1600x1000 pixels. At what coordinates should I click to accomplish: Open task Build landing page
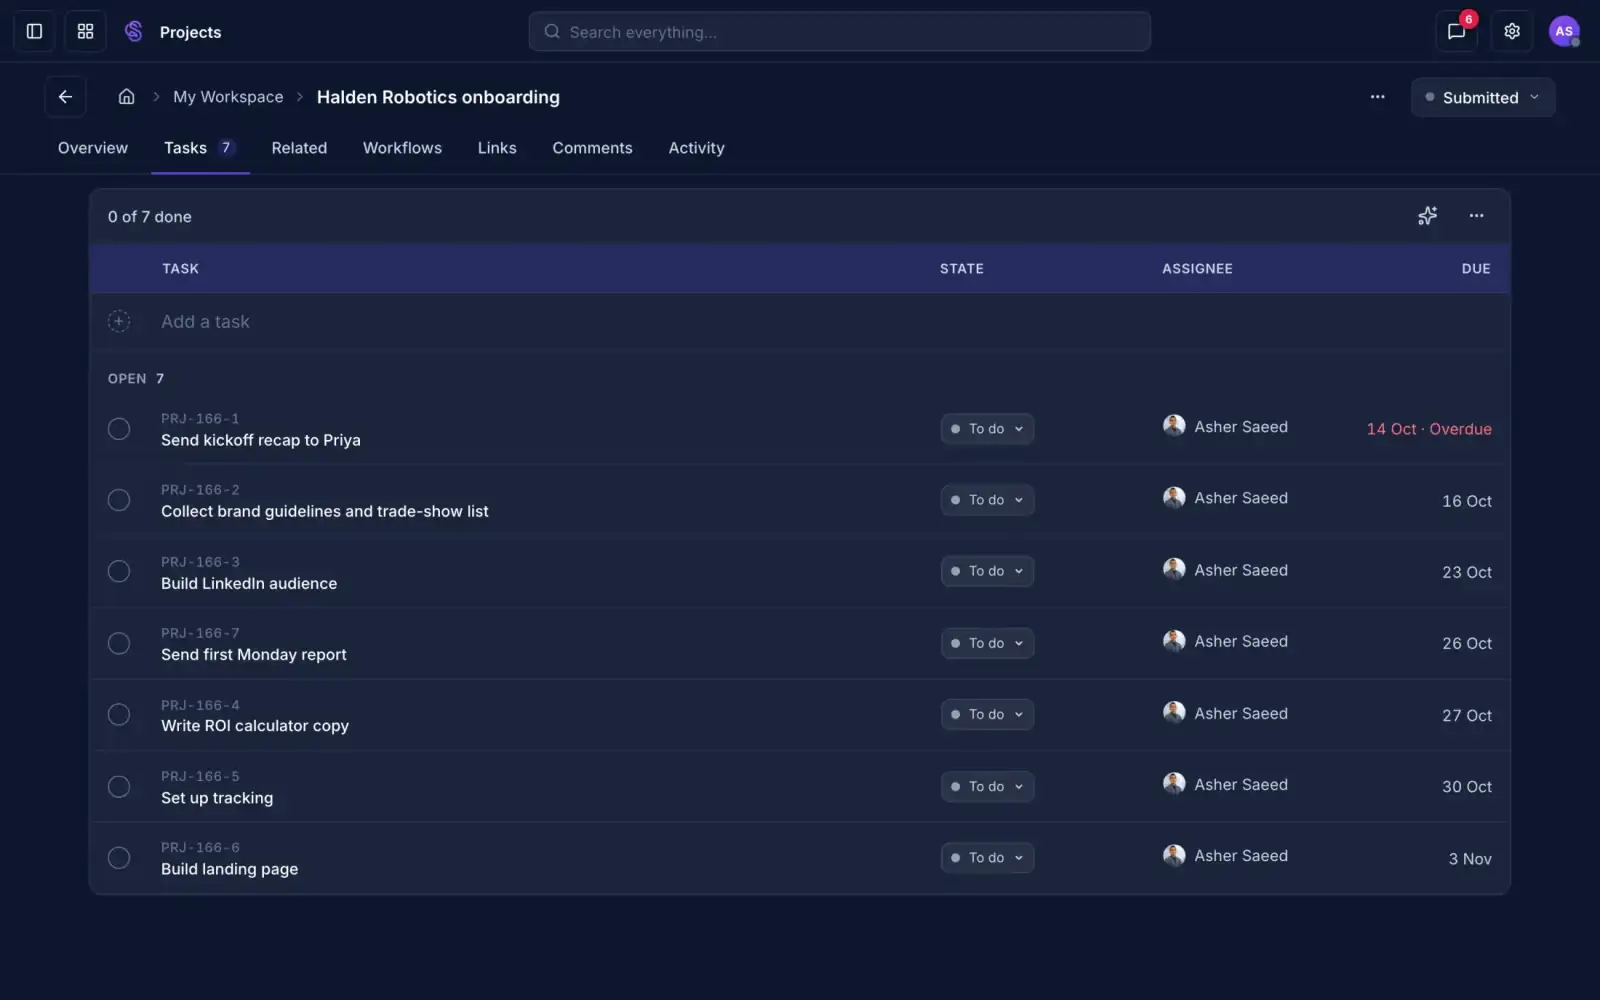(229, 869)
